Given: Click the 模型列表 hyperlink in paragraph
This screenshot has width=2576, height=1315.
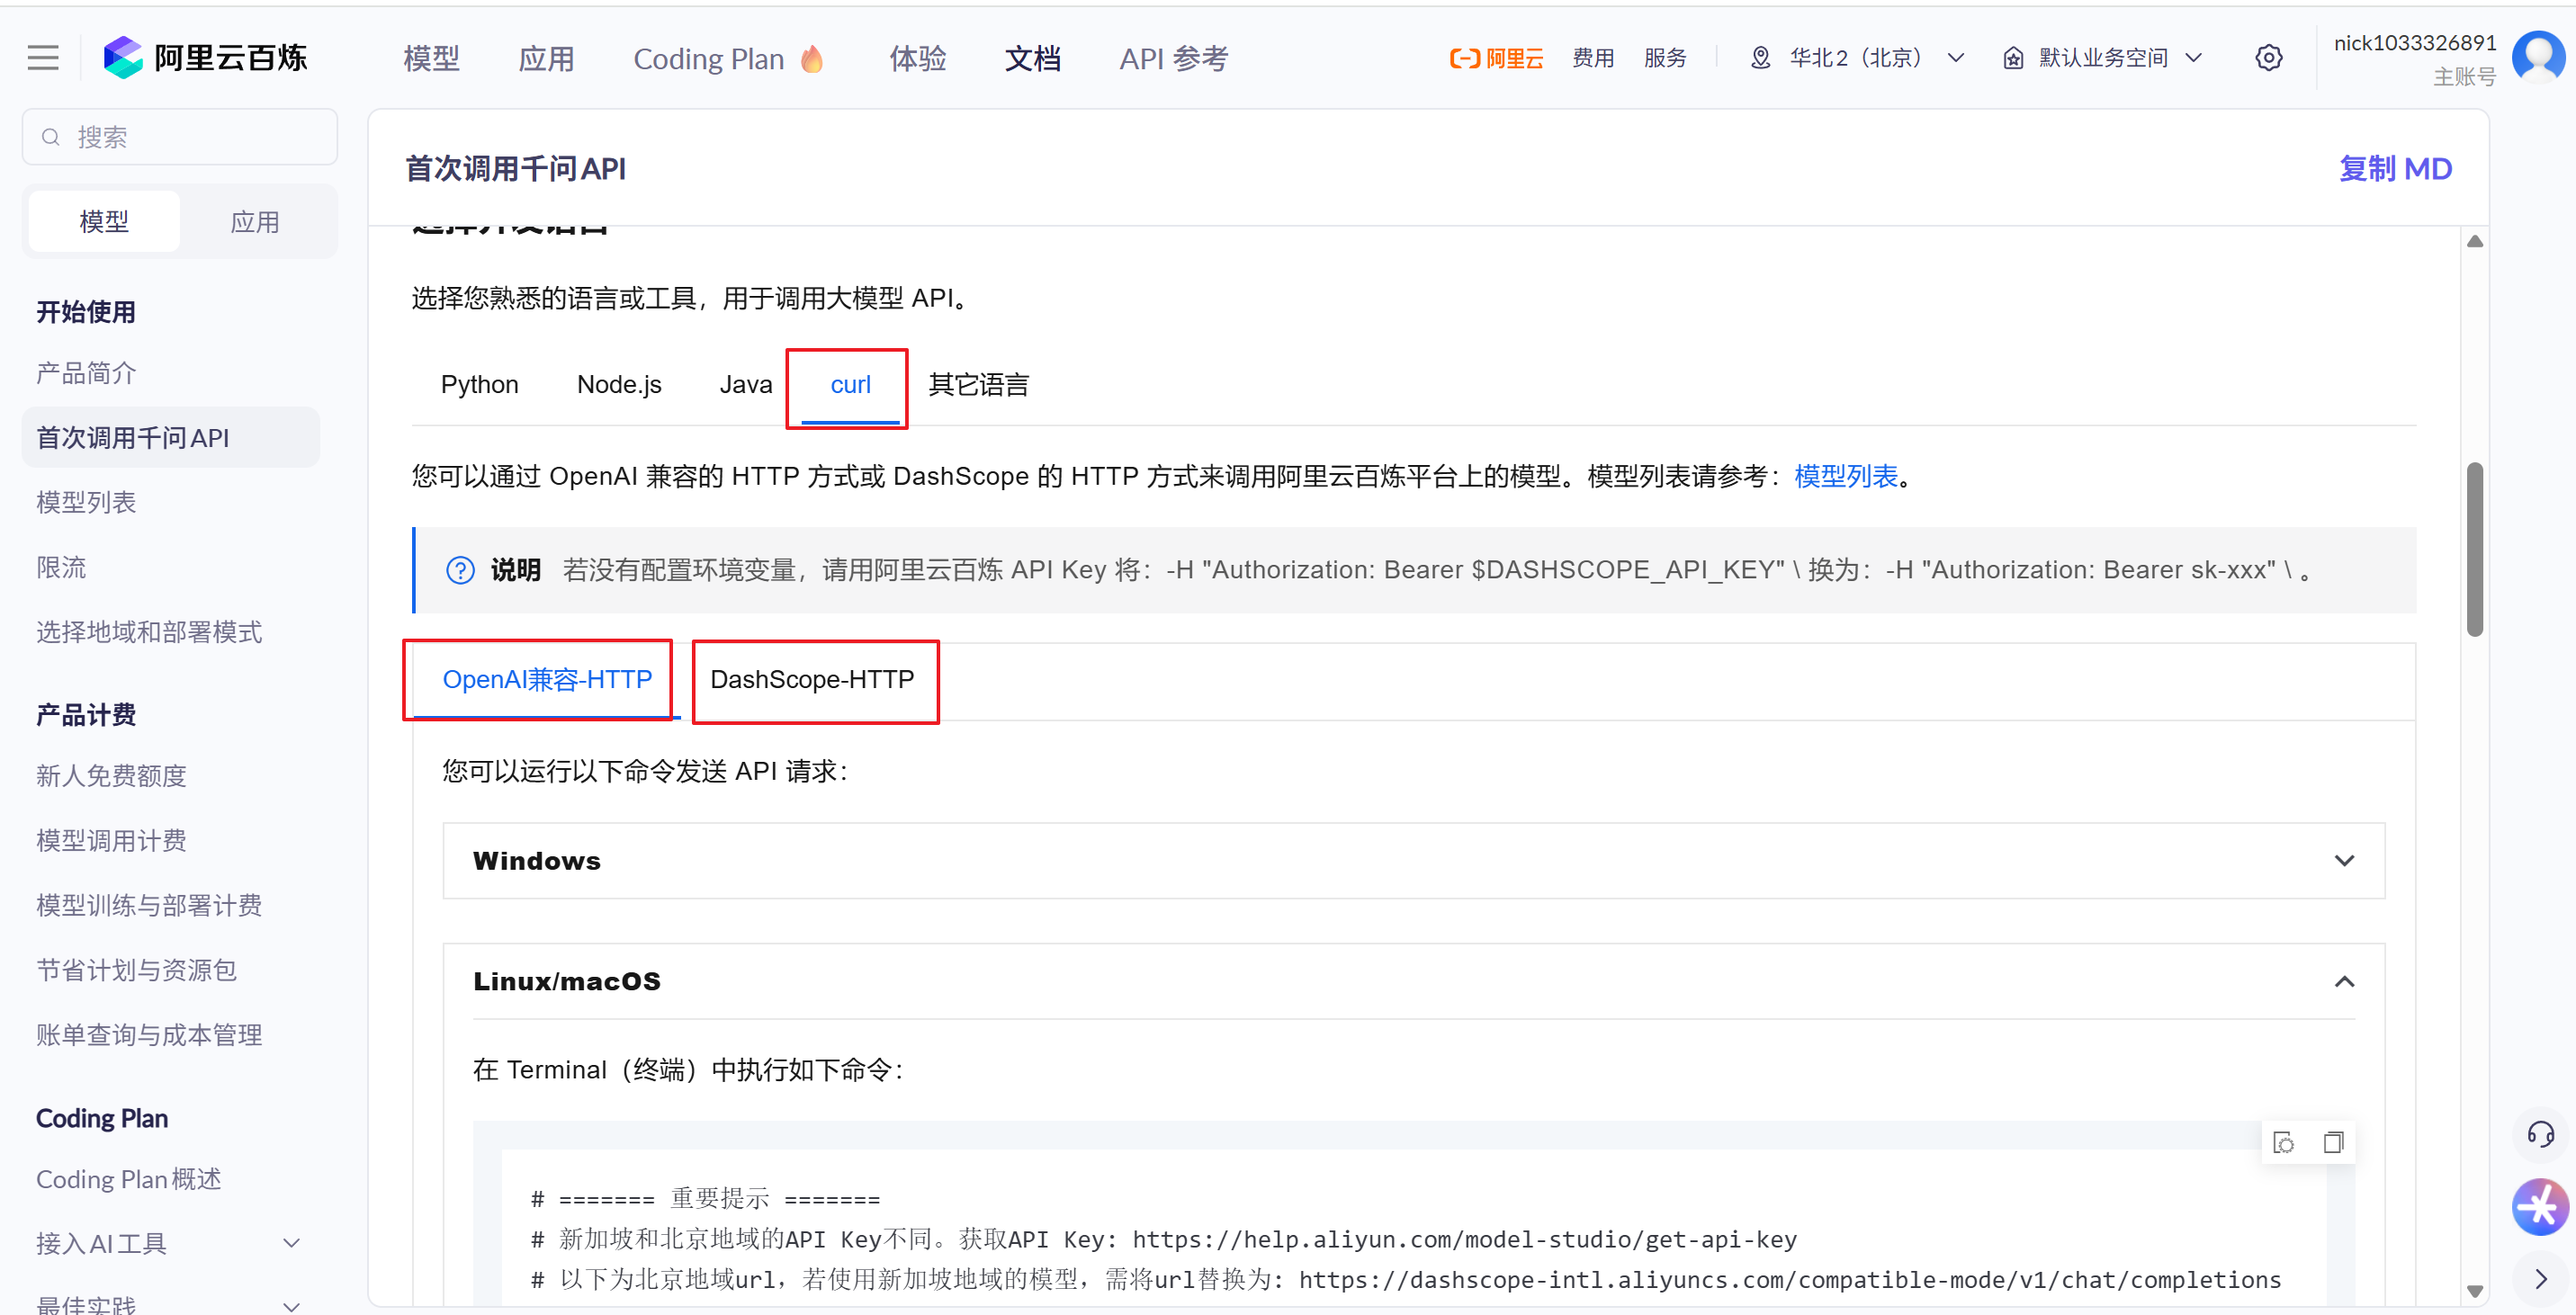Looking at the screenshot, I should pos(1845,476).
